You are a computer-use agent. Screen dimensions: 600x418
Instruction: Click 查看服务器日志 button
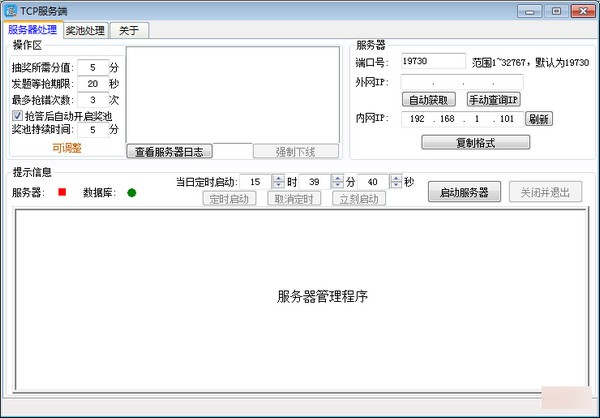coord(169,152)
